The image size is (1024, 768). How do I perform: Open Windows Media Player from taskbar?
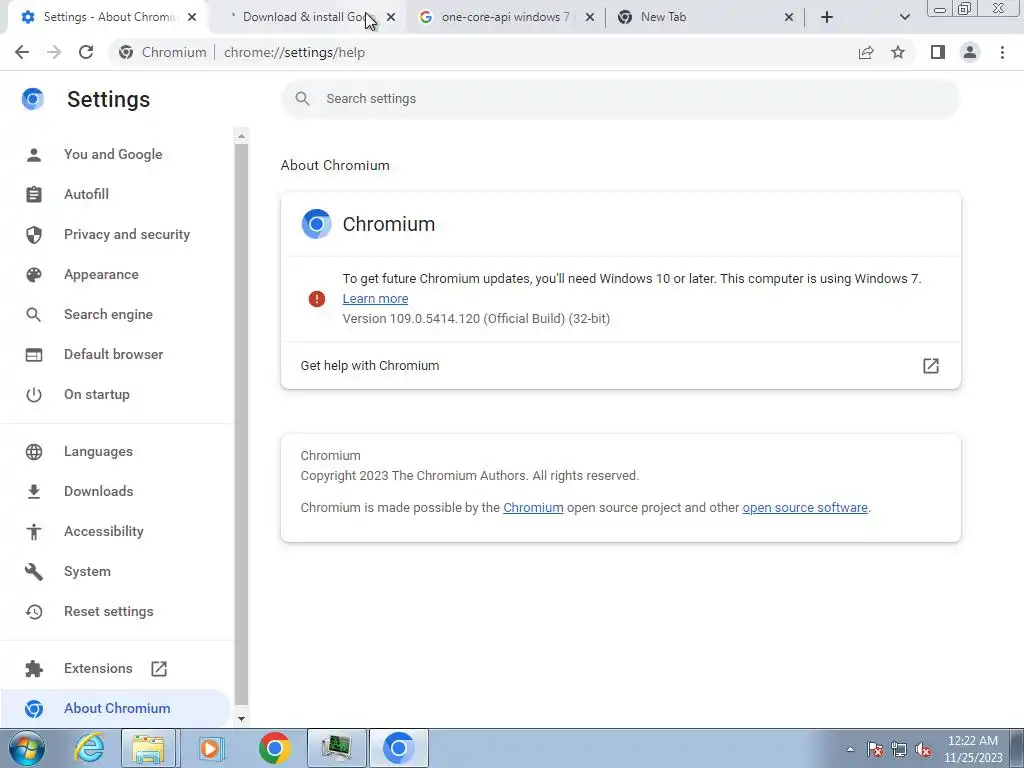point(210,748)
